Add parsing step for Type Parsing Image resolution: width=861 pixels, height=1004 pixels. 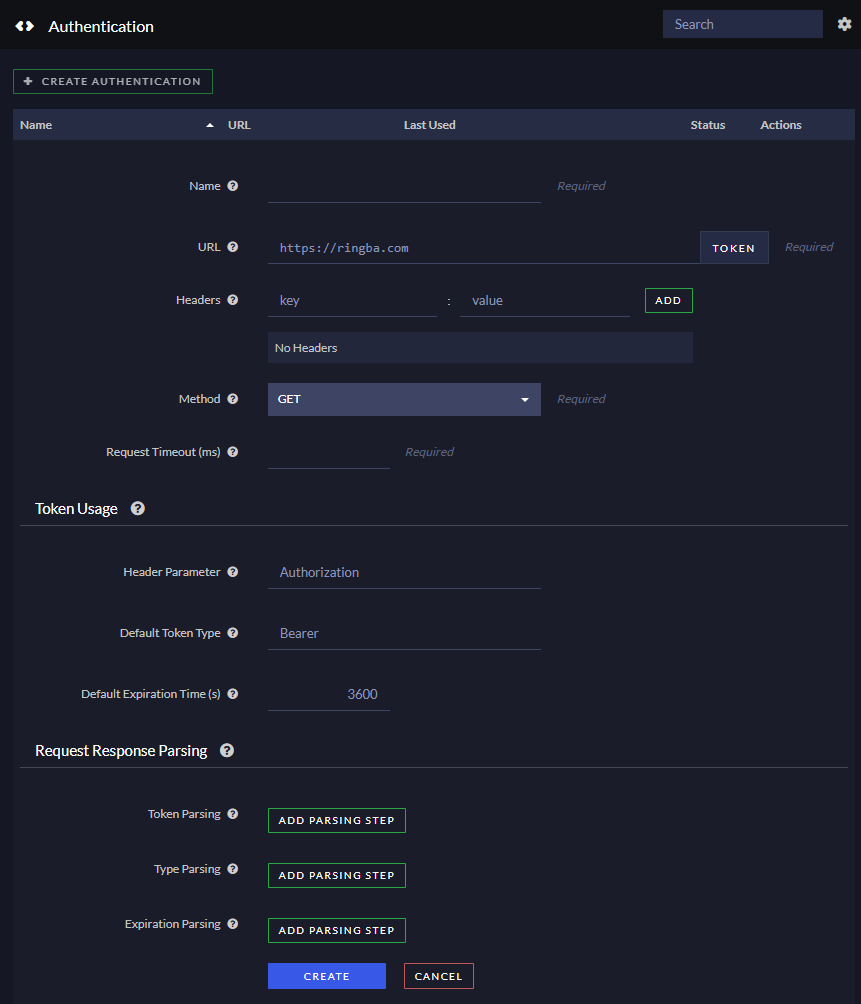click(337, 875)
